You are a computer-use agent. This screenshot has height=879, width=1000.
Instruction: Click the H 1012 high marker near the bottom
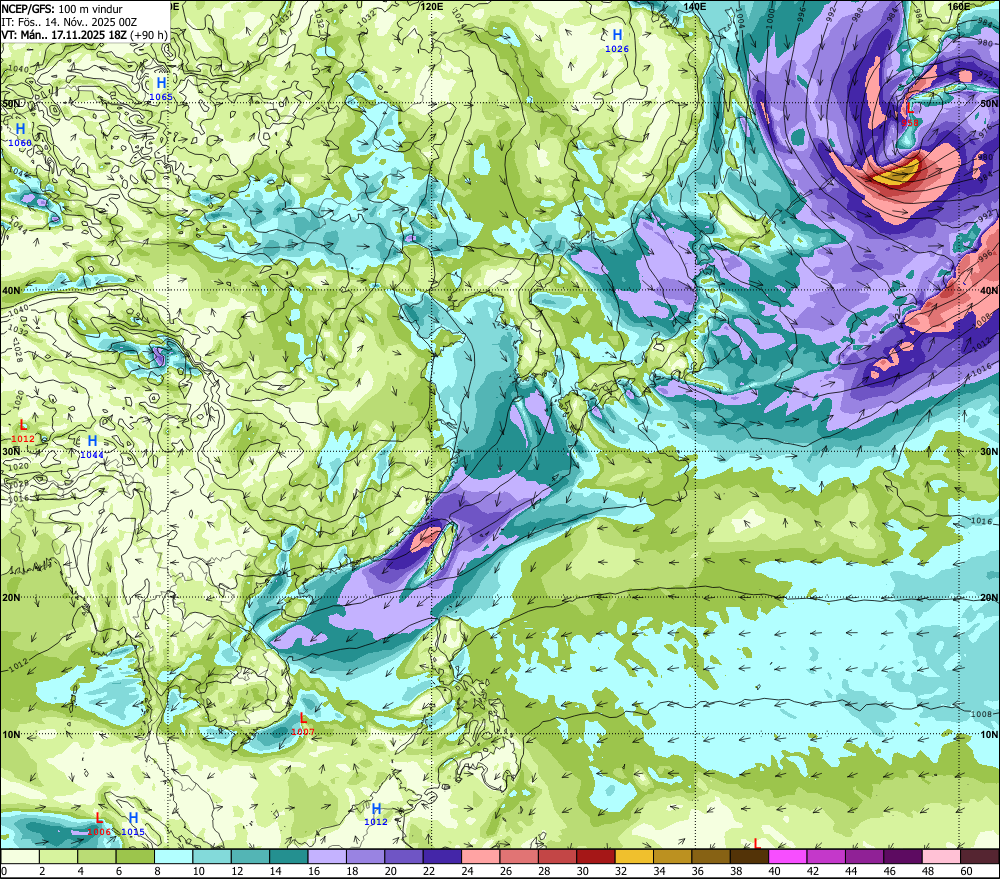(376, 815)
